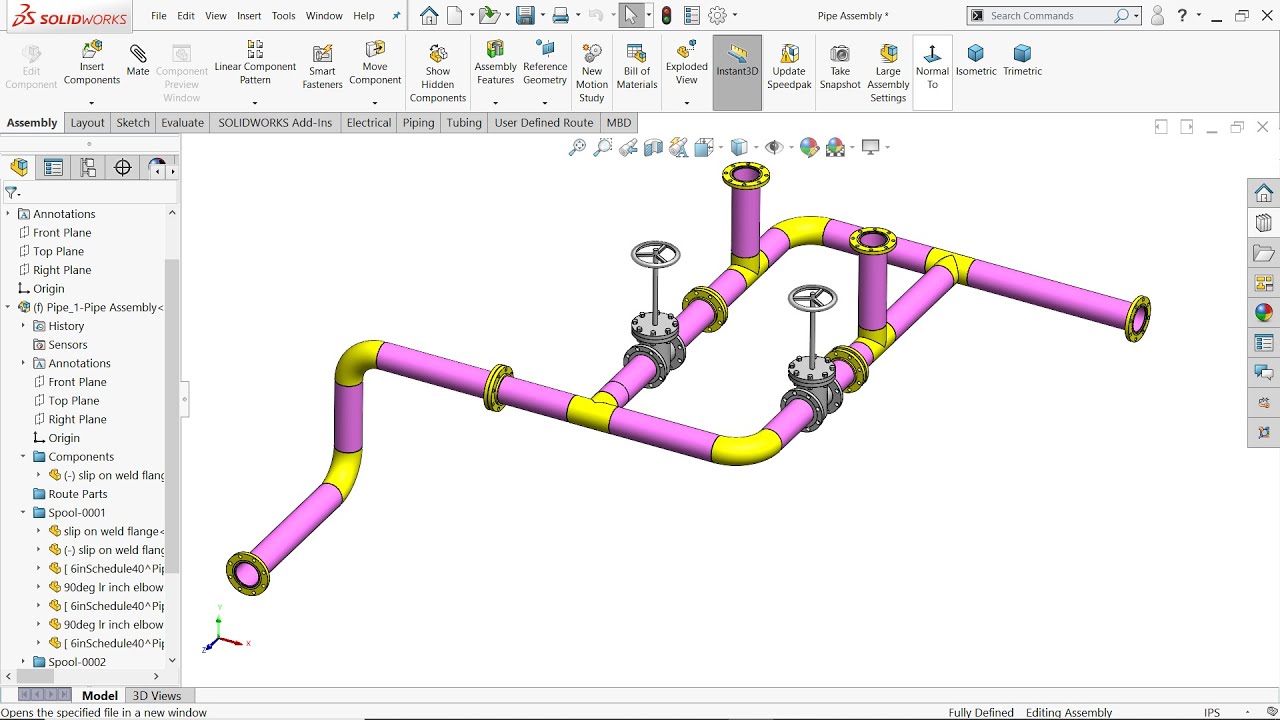
Task: Collapse the Components folder
Action: click(23, 457)
